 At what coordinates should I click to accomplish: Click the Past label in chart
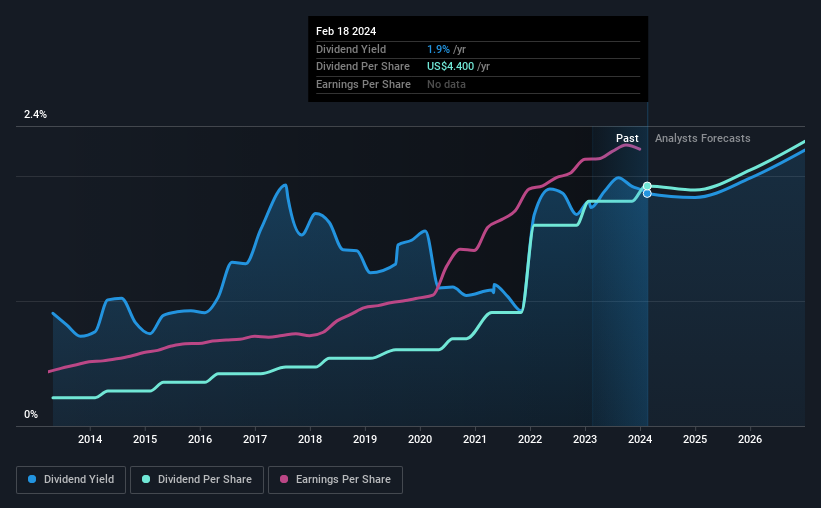tap(627, 138)
